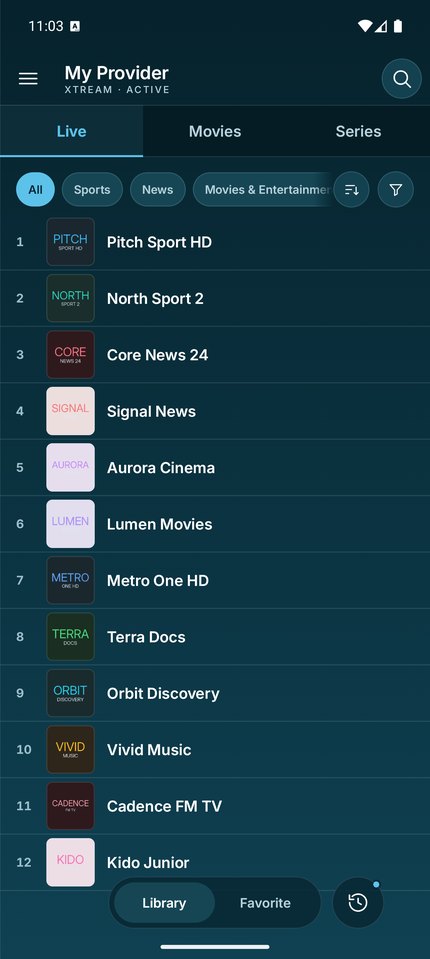Open the hamburger navigation menu
This screenshot has width=430, height=959.
pyautogui.click(x=28, y=79)
